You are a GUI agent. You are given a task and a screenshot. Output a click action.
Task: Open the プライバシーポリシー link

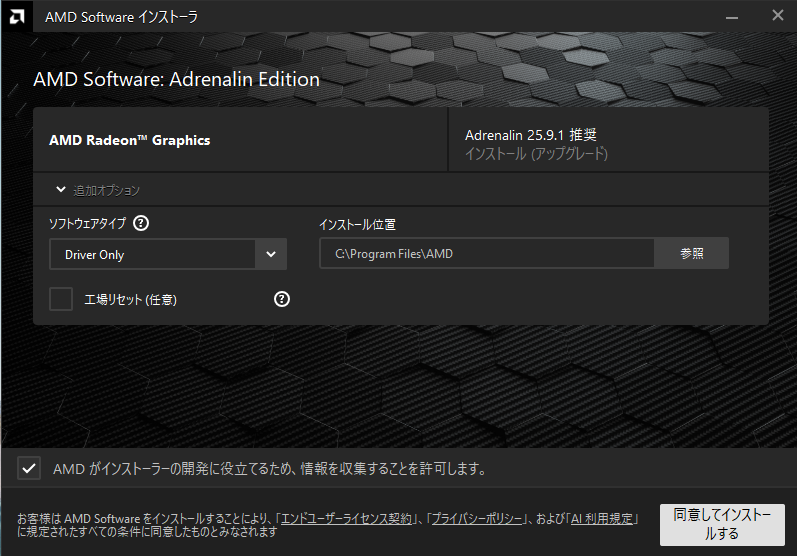(x=476, y=519)
